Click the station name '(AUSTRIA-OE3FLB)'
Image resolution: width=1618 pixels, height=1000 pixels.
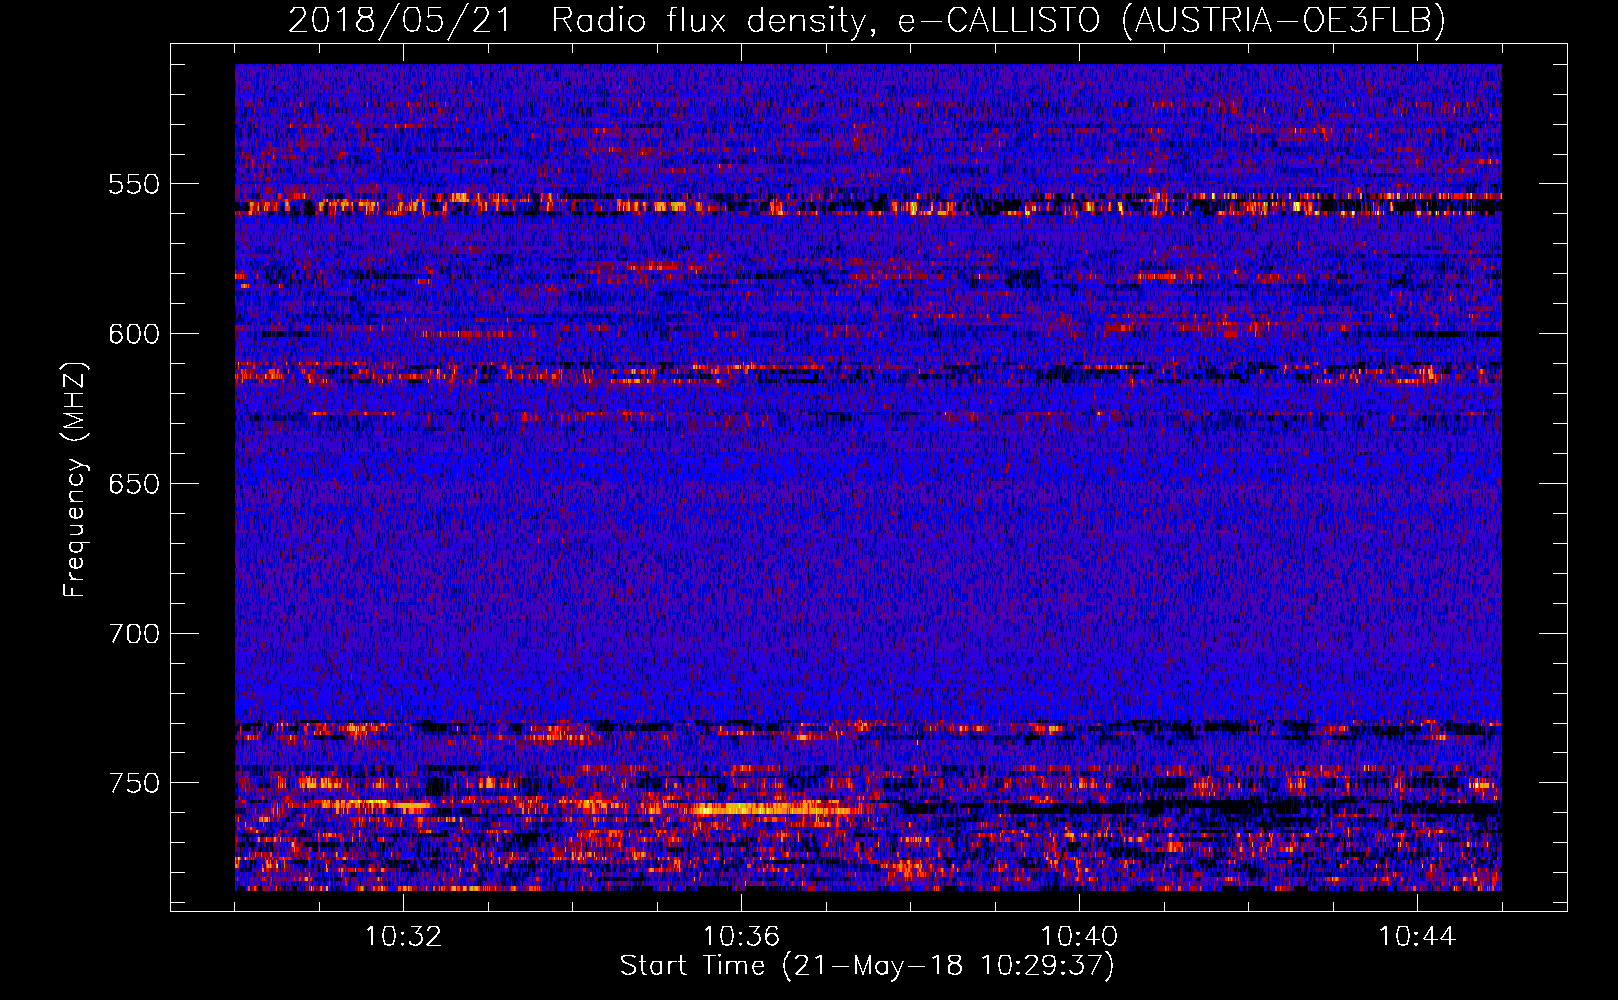coord(1283,20)
